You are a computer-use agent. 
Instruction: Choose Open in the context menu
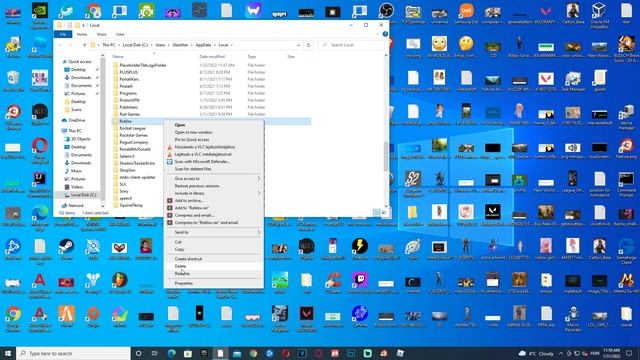pos(180,125)
